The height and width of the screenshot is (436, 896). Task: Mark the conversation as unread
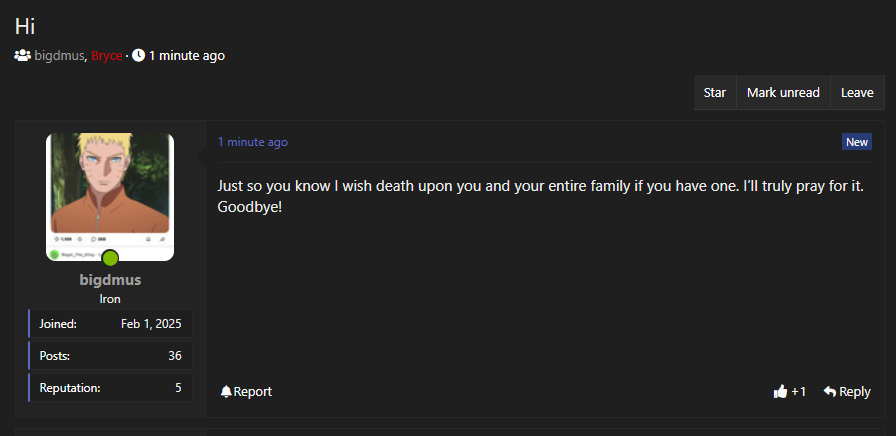[x=783, y=92]
